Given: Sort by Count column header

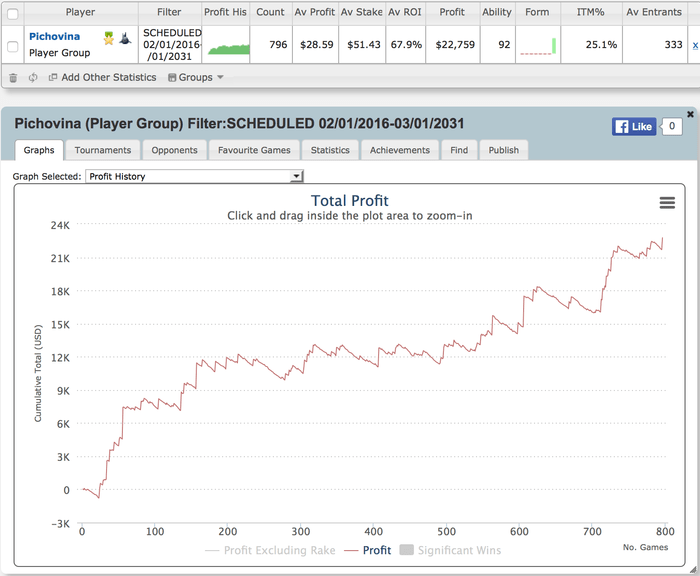Looking at the screenshot, I should (270, 12).
